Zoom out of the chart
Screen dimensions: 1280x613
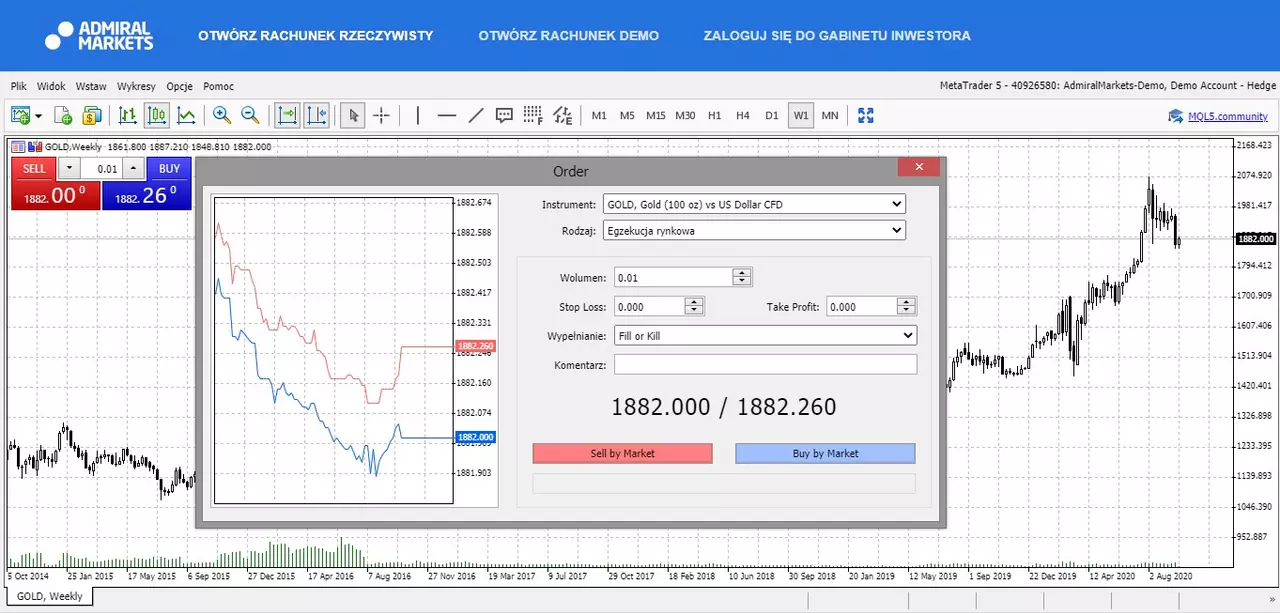click(x=250, y=115)
